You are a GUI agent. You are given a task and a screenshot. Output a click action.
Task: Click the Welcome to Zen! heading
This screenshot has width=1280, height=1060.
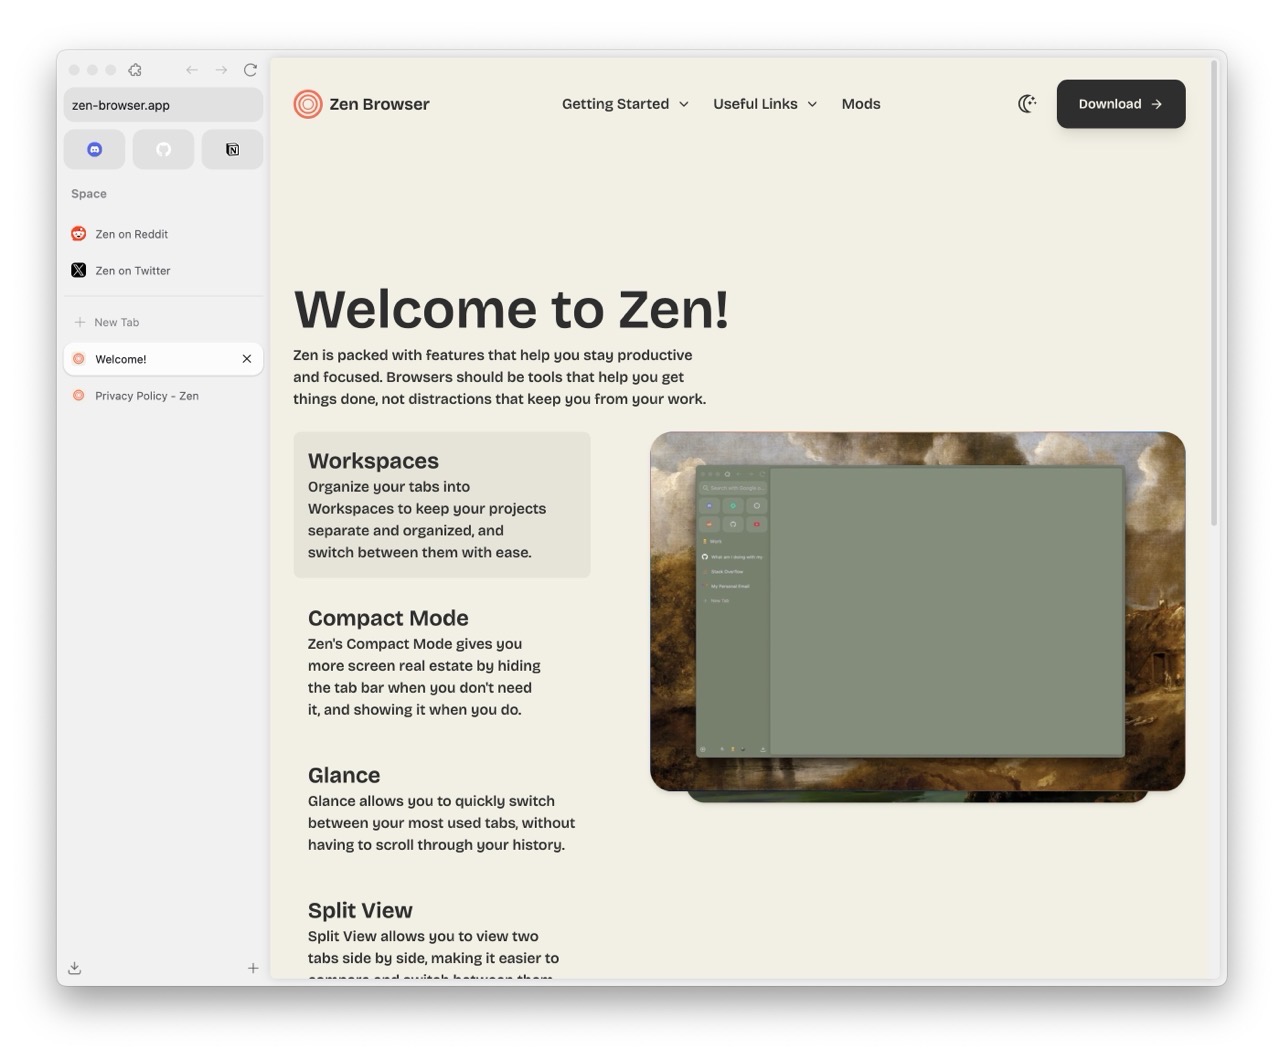tap(511, 308)
